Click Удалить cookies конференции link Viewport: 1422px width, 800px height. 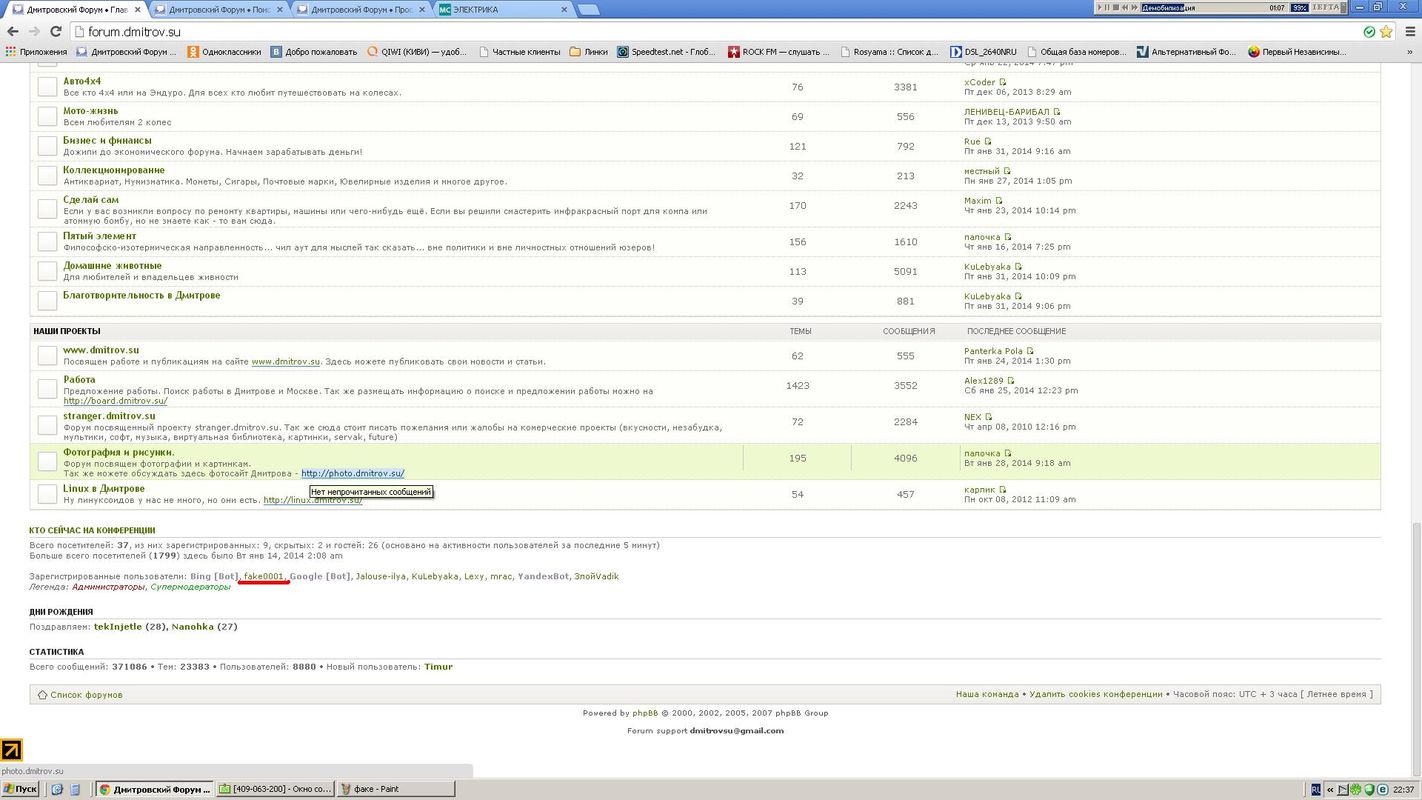point(1095,694)
